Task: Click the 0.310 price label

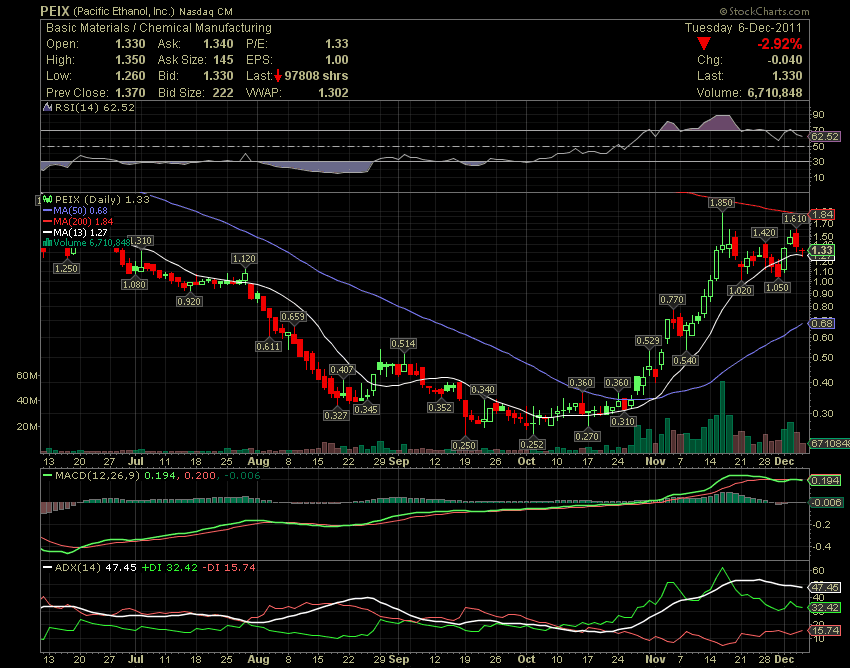Action: 623,421
